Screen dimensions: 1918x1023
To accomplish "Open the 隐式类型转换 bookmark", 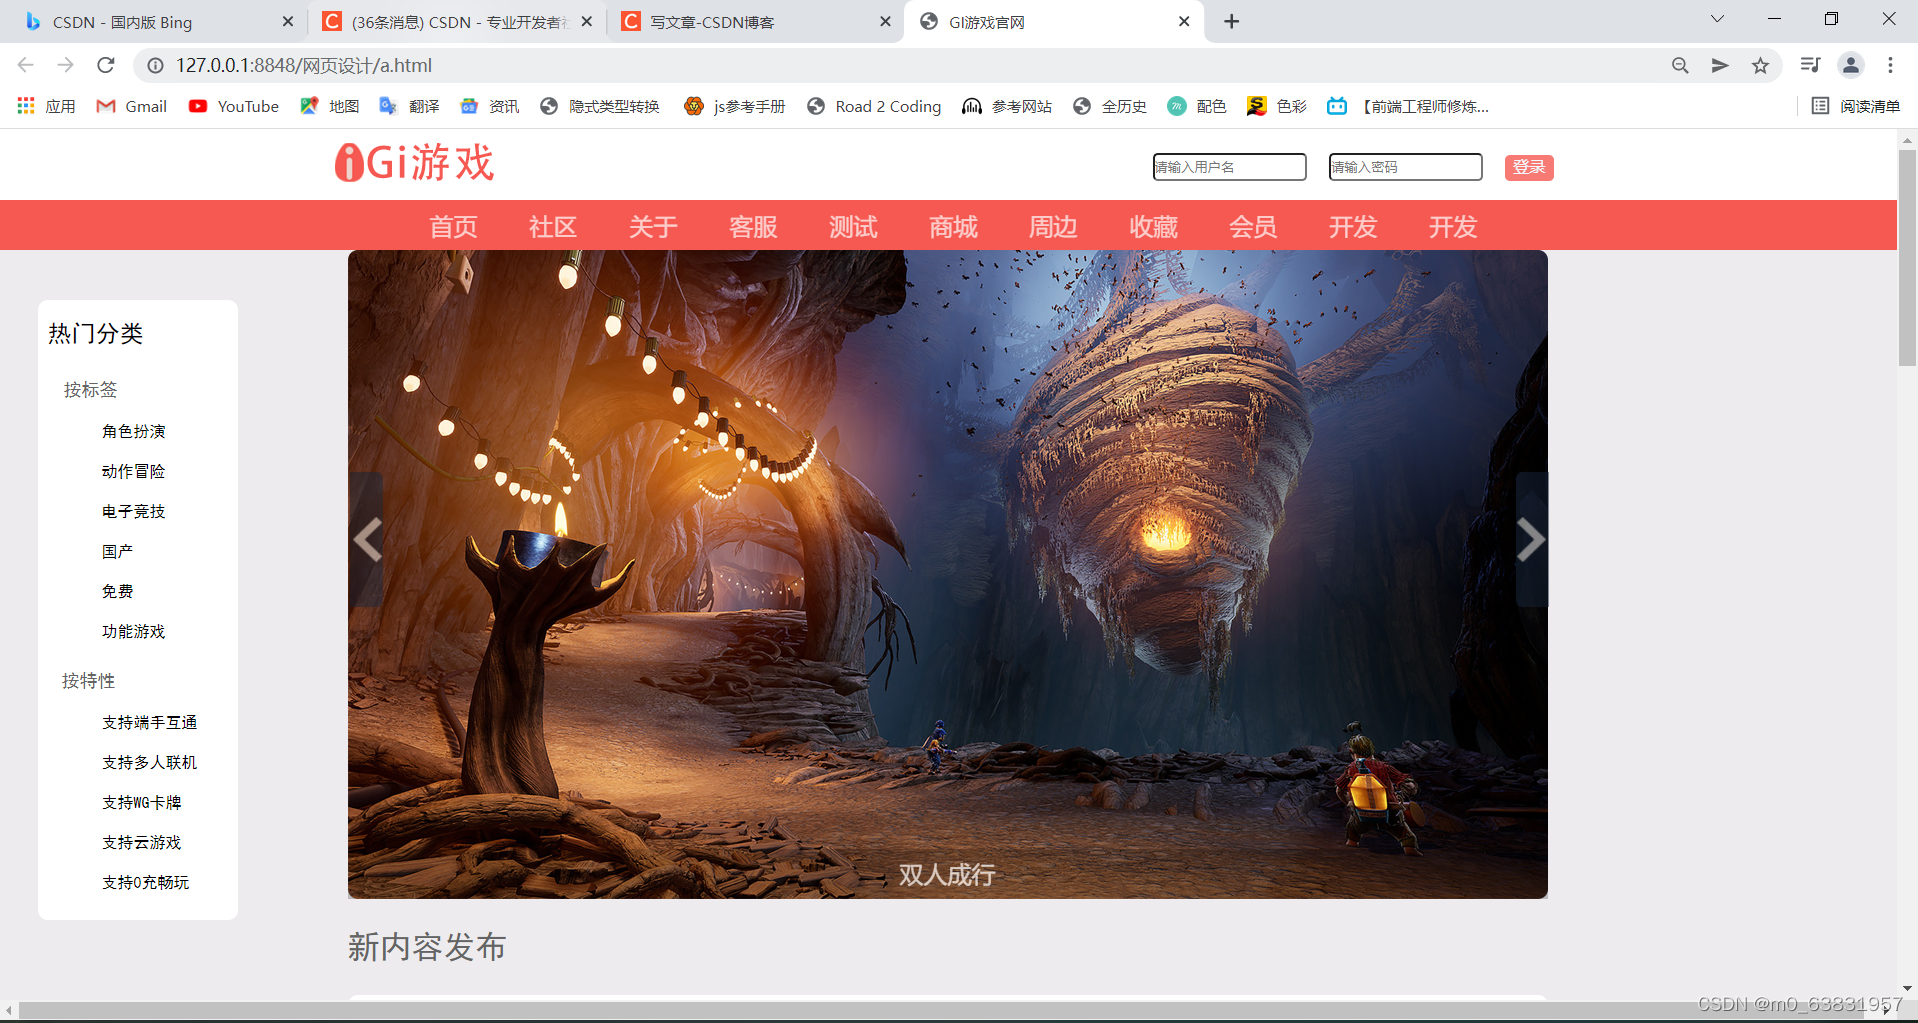I will pos(600,106).
